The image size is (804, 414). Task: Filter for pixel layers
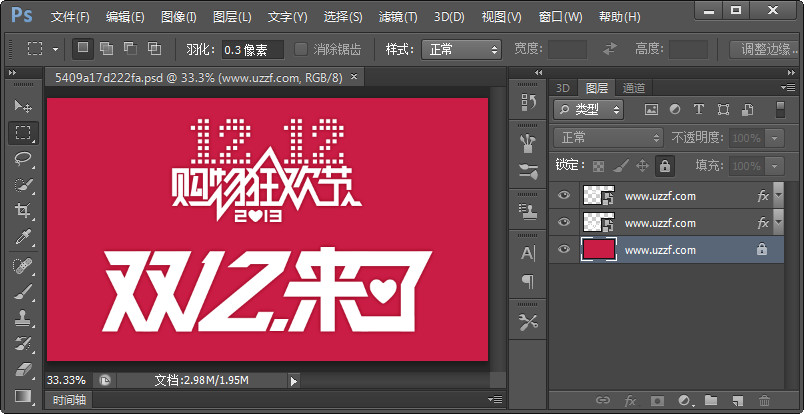tap(651, 109)
